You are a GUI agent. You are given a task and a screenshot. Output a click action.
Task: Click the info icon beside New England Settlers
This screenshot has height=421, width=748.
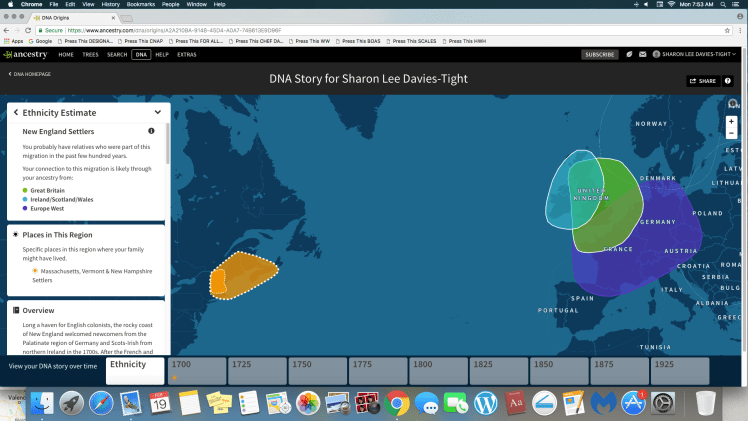pos(152,131)
